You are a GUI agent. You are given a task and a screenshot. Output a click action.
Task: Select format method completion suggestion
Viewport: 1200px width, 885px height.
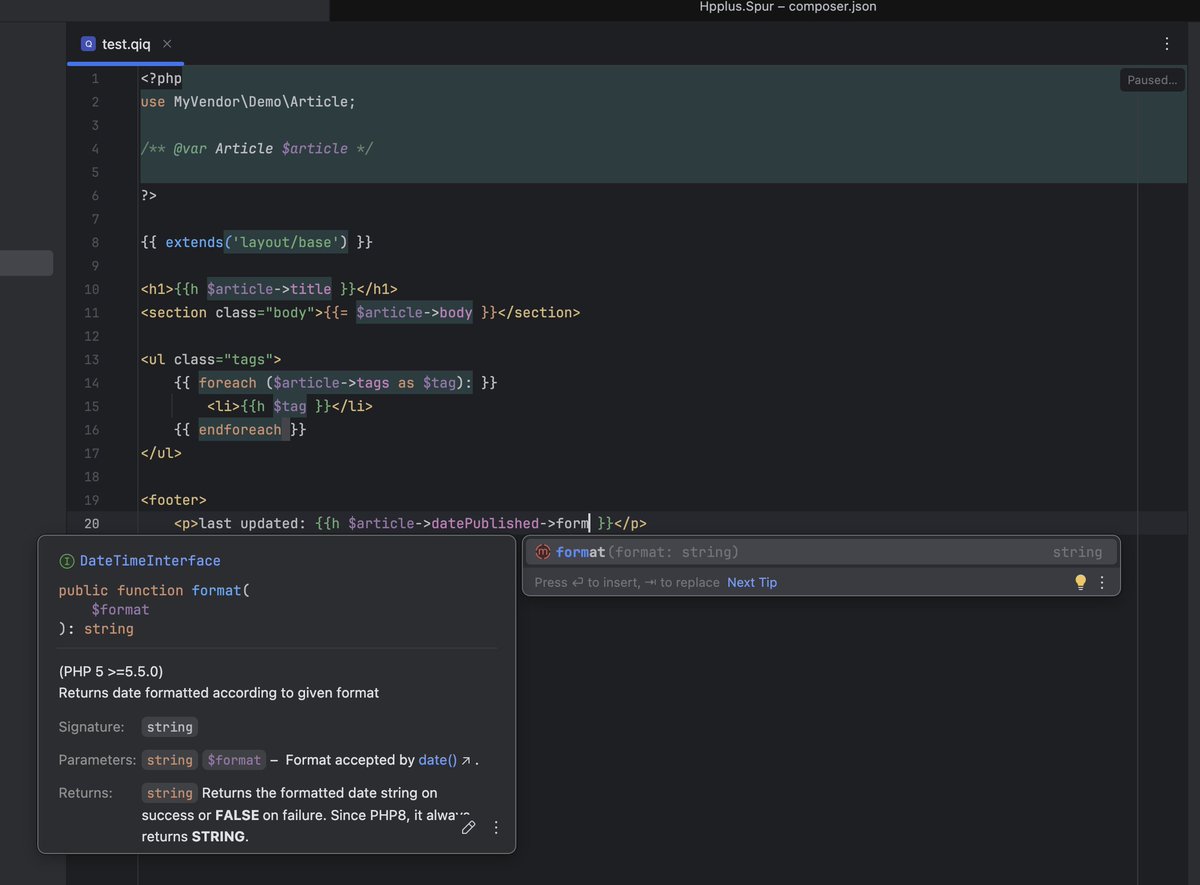[x=820, y=552]
